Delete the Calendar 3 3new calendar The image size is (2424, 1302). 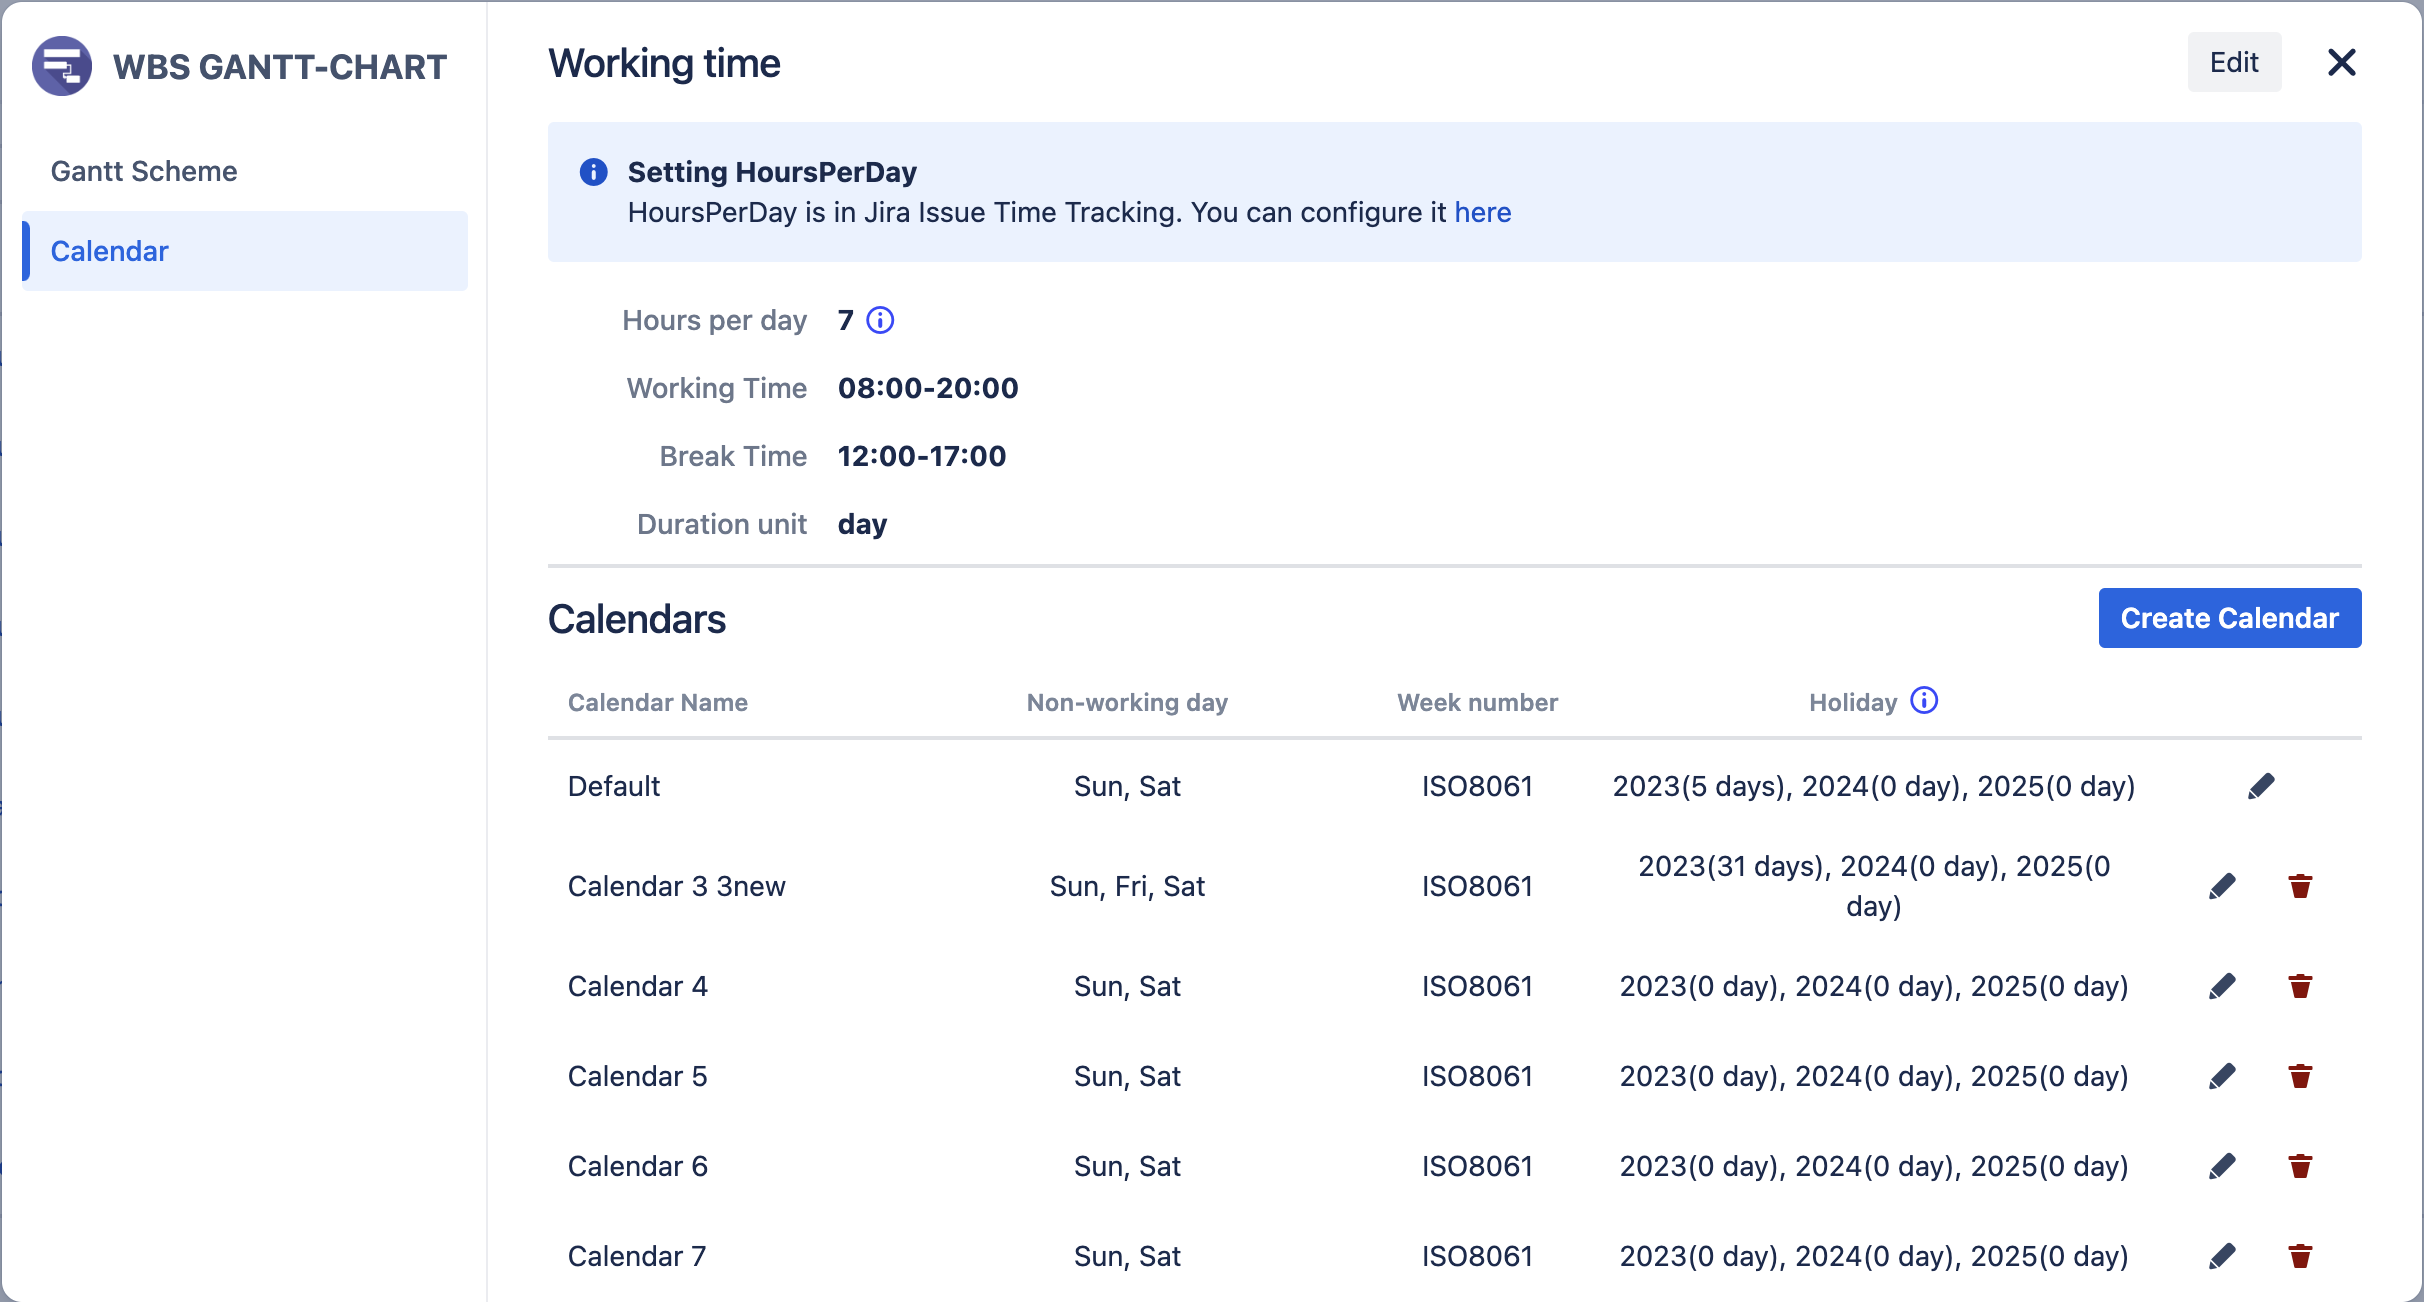[2299, 886]
